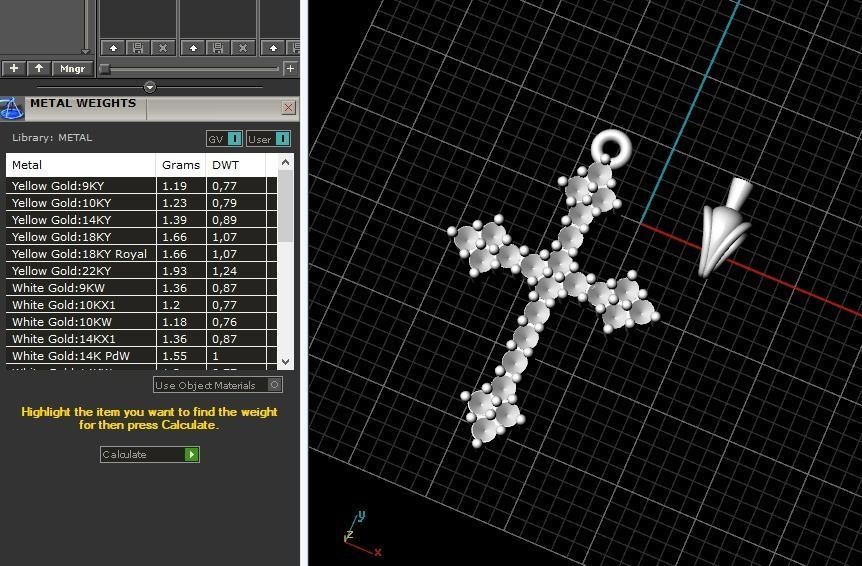The width and height of the screenshot is (862, 566).
Task: Click the 1,24 DWT value for 22KY
Action: pos(224,271)
